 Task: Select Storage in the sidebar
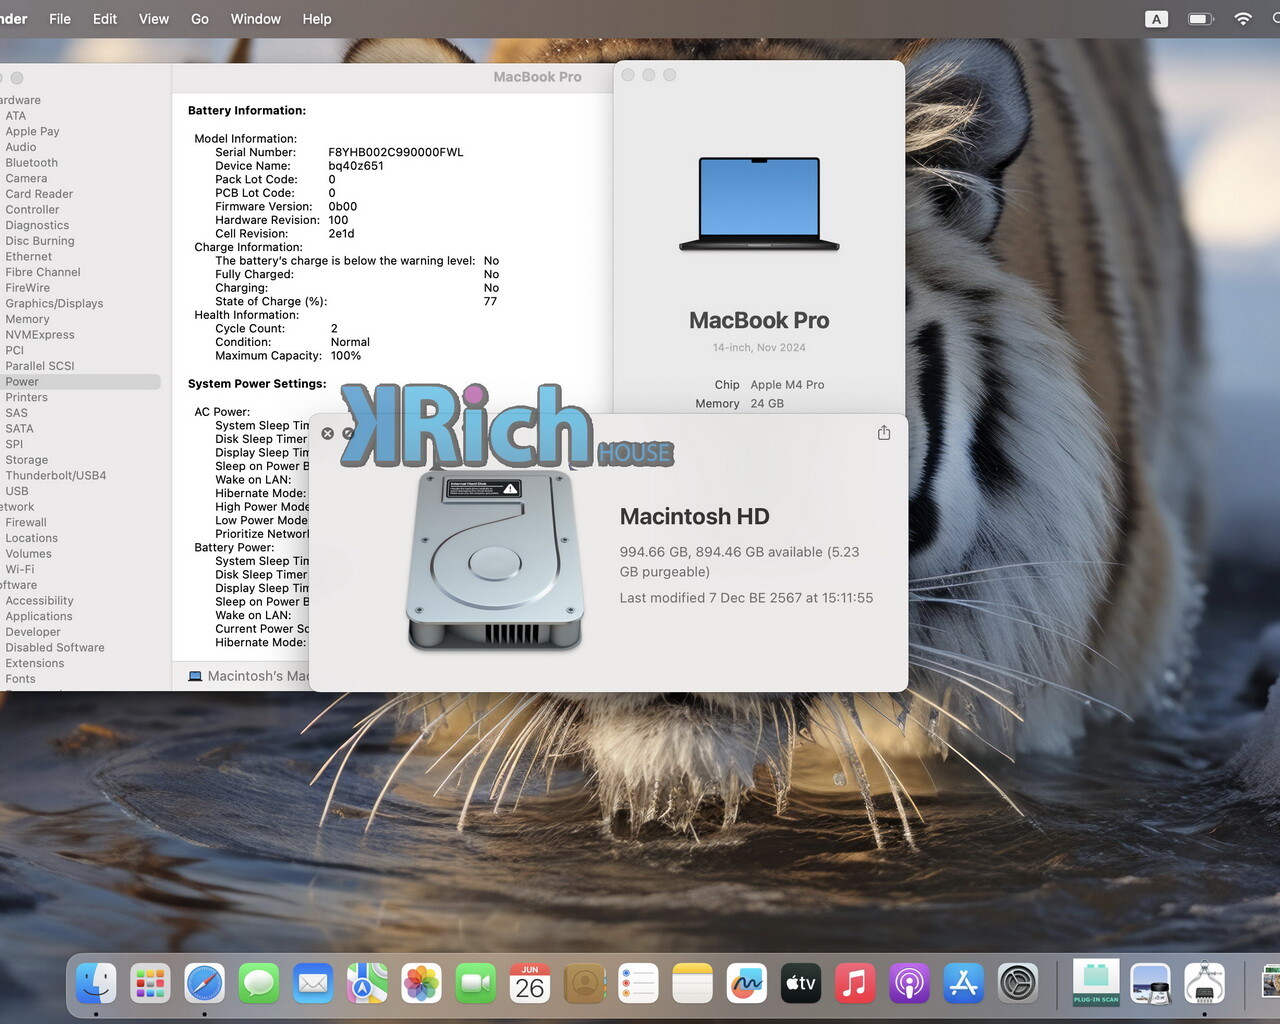[27, 460]
